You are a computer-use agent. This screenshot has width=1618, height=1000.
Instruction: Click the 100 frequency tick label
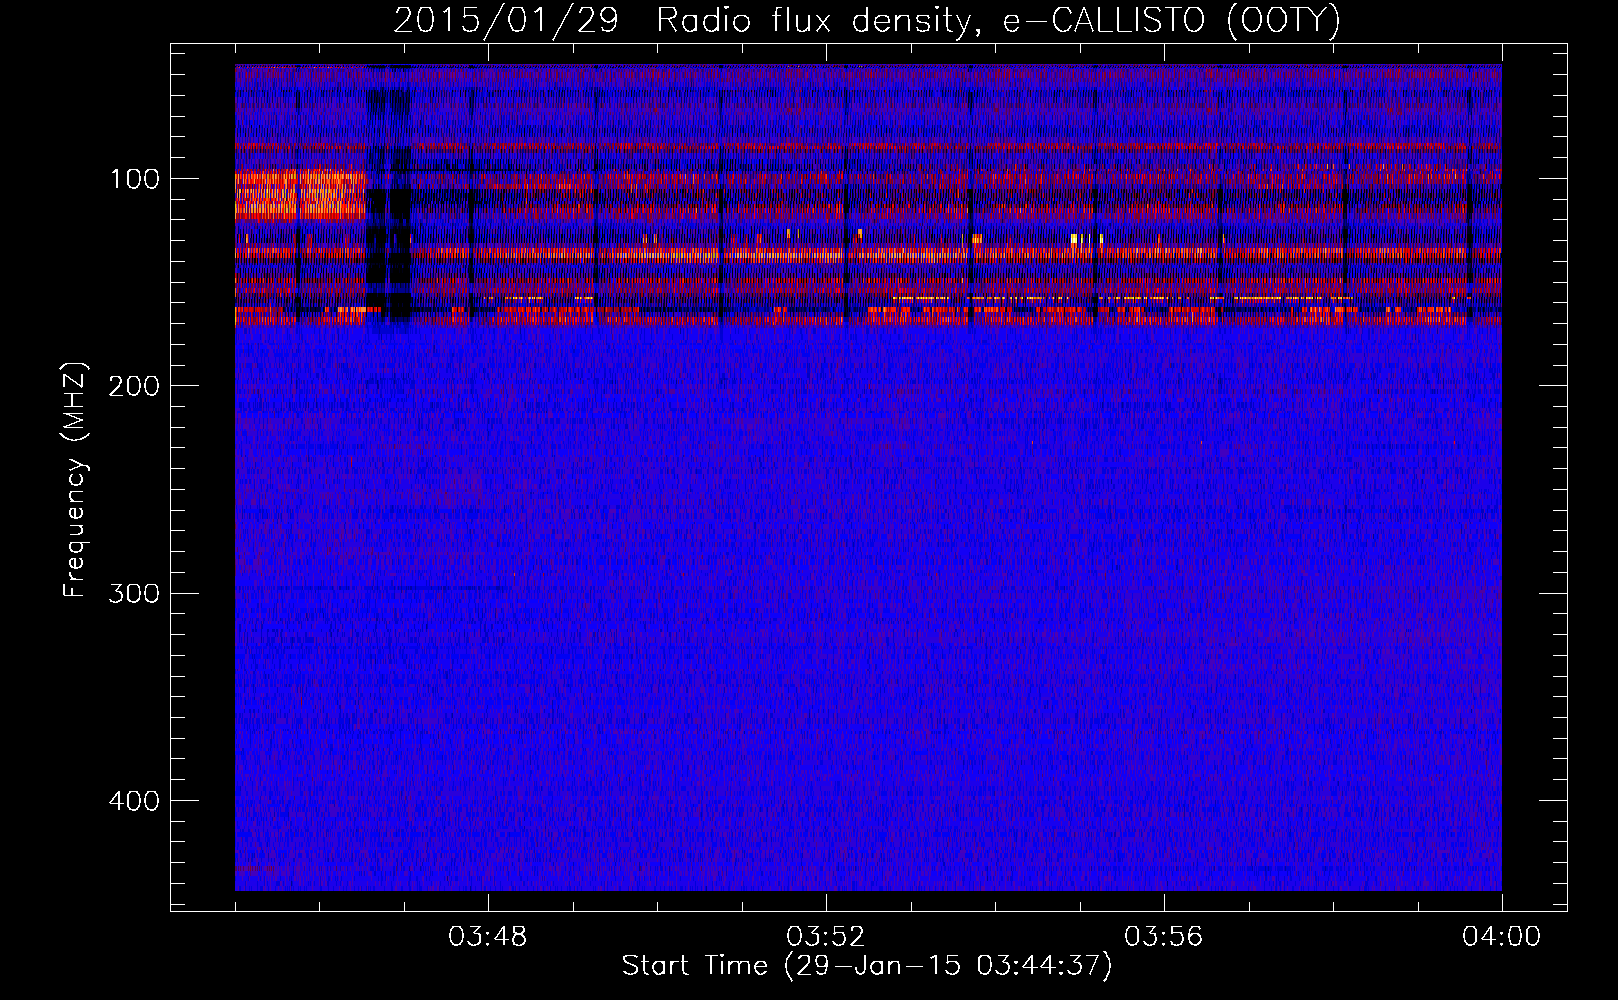coord(135,179)
